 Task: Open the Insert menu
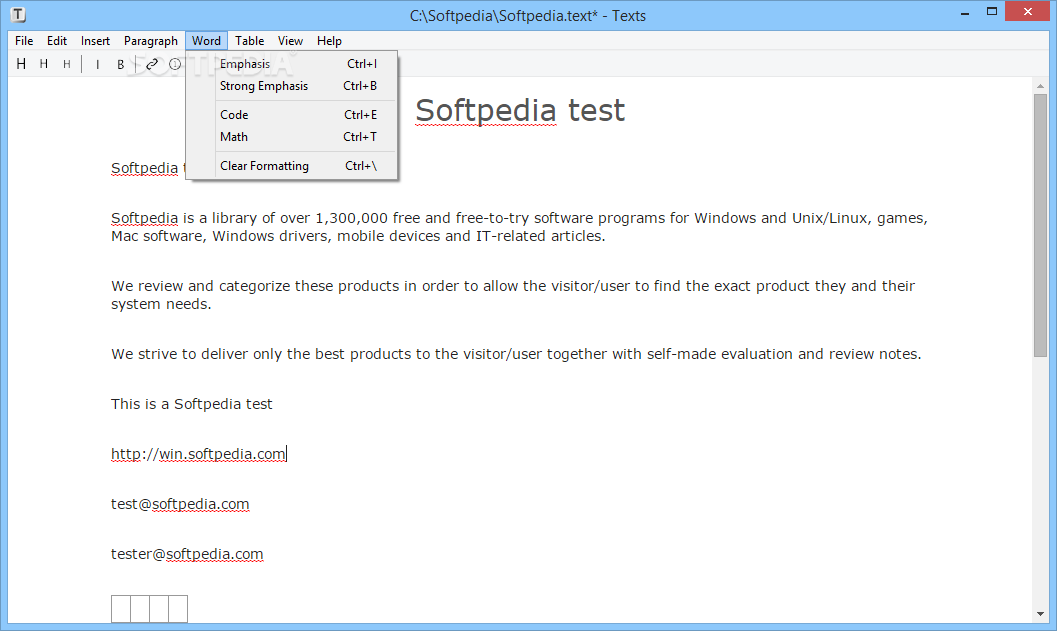[95, 40]
